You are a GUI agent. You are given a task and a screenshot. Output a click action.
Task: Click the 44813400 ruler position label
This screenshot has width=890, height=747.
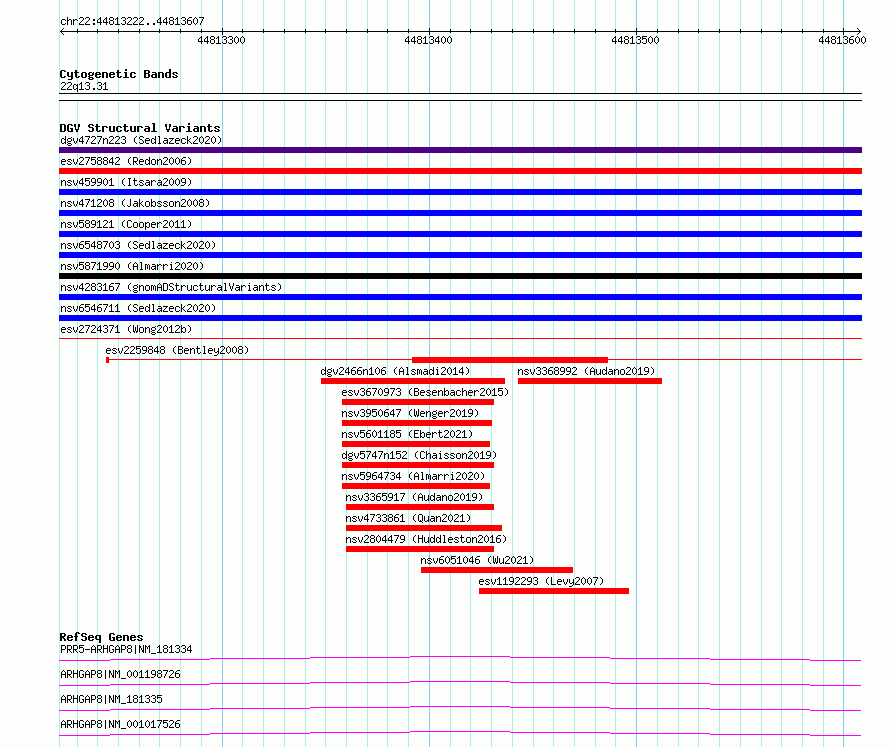(429, 40)
